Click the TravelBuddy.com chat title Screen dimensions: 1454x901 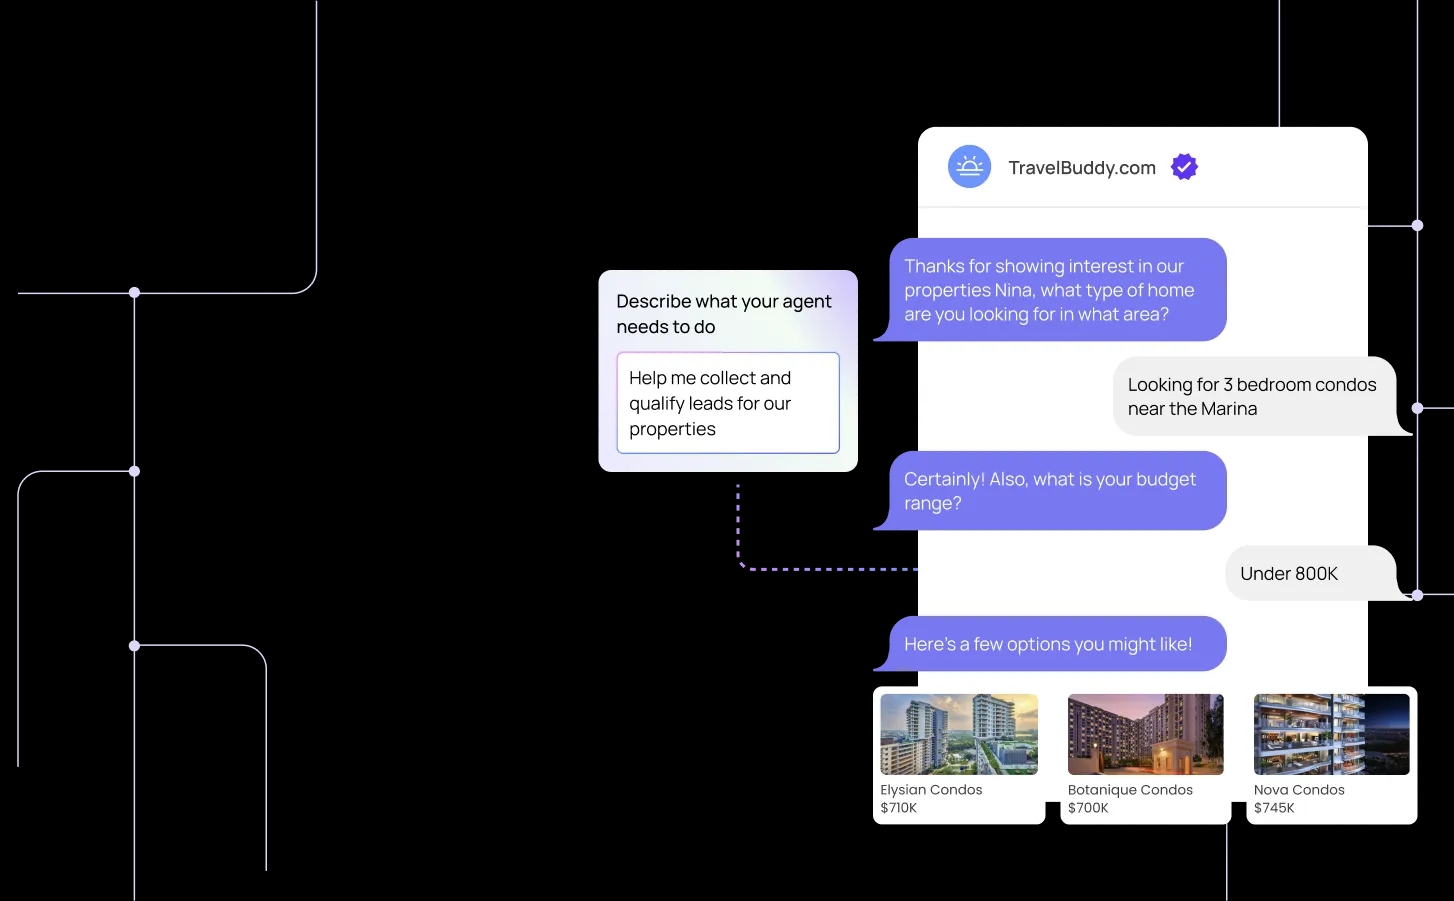click(x=1081, y=168)
